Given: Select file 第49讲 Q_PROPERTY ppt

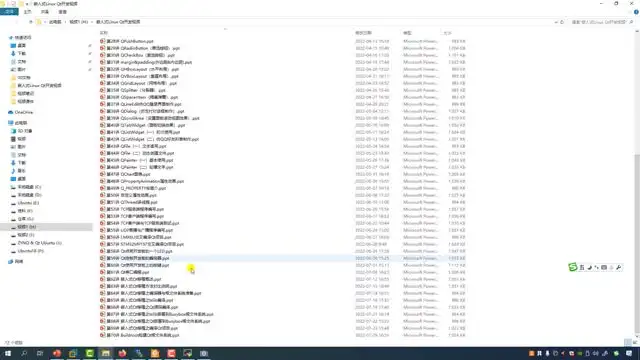Looking at the screenshot, I should [x=136, y=188].
